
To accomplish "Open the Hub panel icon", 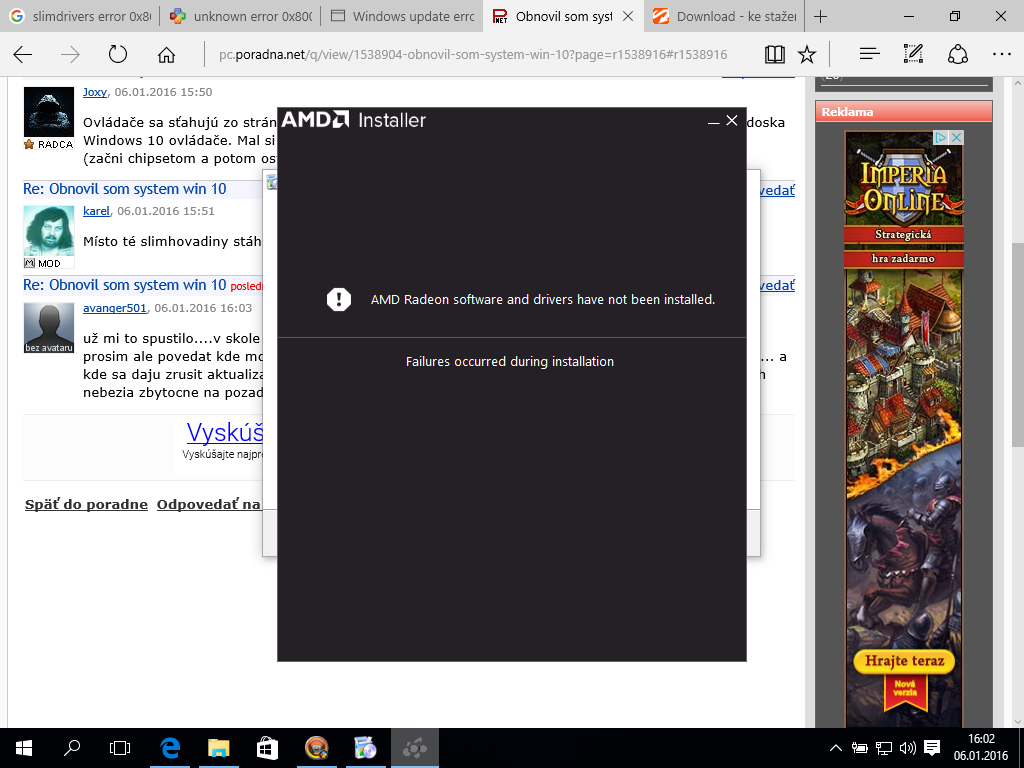I will tap(869, 54).
